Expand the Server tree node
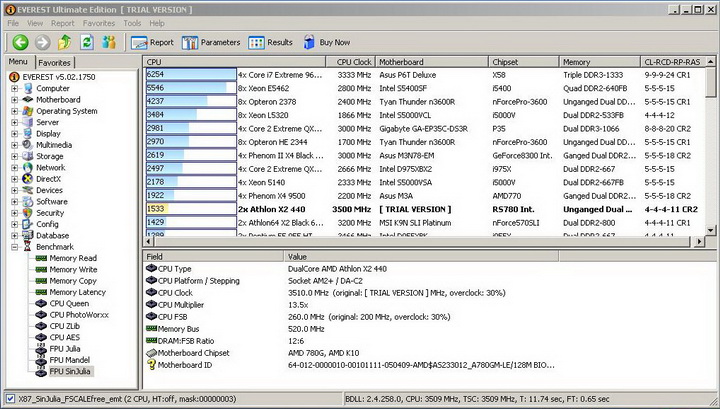Image resolution: width=720 pixels, height=409 pixels. [x=14, y=122]
